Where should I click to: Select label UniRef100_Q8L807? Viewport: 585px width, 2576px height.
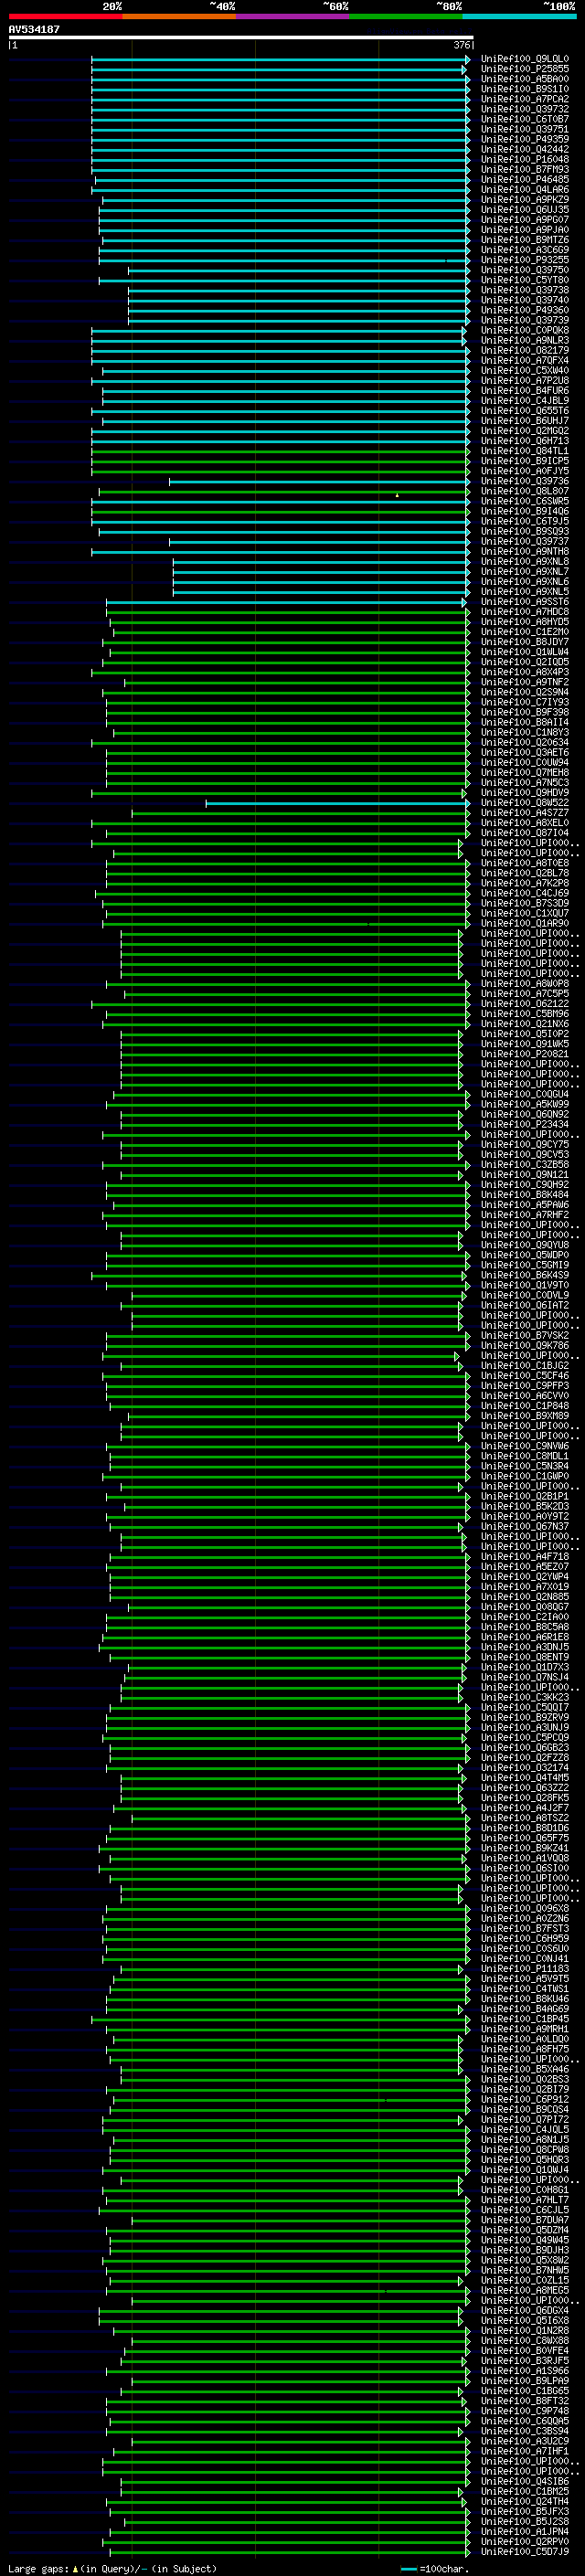pos(525,491)
